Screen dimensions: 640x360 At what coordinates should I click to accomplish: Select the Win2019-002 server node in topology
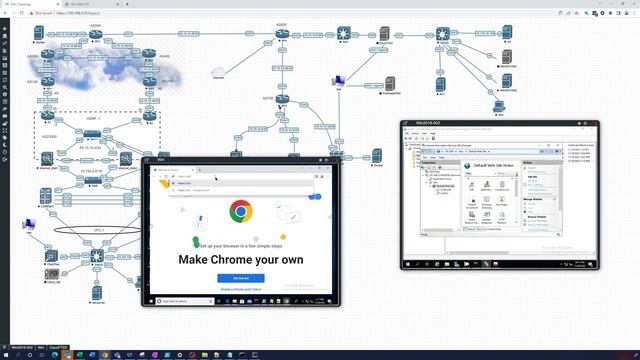coord(507,81)
